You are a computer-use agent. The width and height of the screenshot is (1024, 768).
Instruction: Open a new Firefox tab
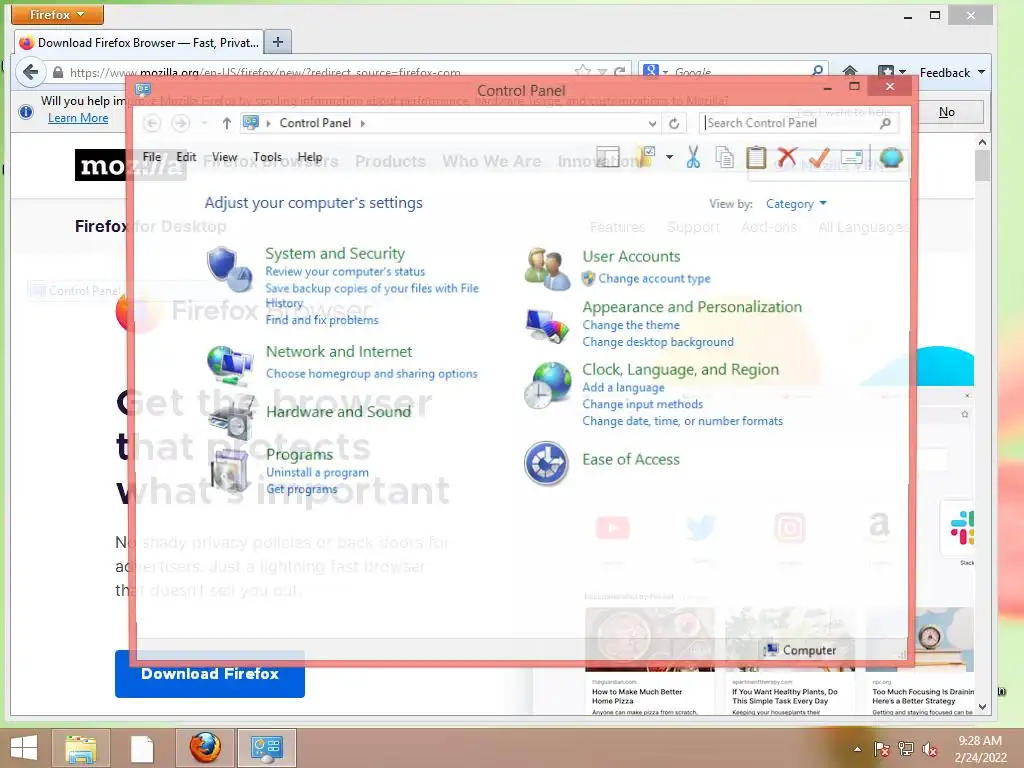[278, 42]
